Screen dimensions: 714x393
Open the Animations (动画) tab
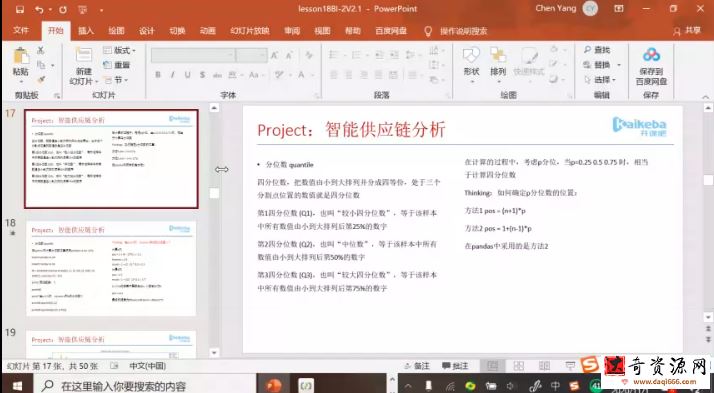pyautogui.click(x=208, y=31)
